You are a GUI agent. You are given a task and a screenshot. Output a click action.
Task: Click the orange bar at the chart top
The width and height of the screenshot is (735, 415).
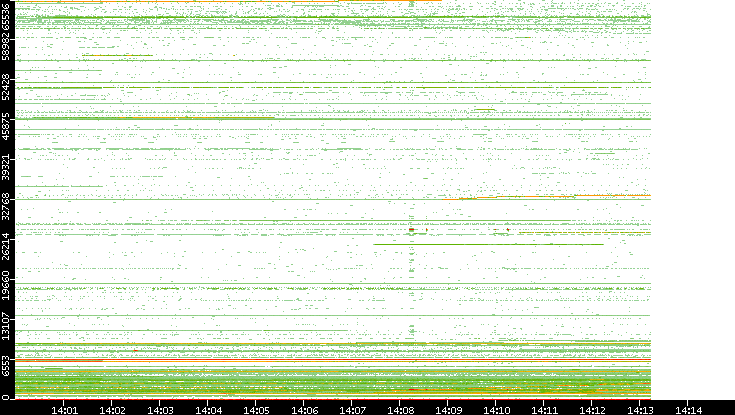tap(390, 2)
